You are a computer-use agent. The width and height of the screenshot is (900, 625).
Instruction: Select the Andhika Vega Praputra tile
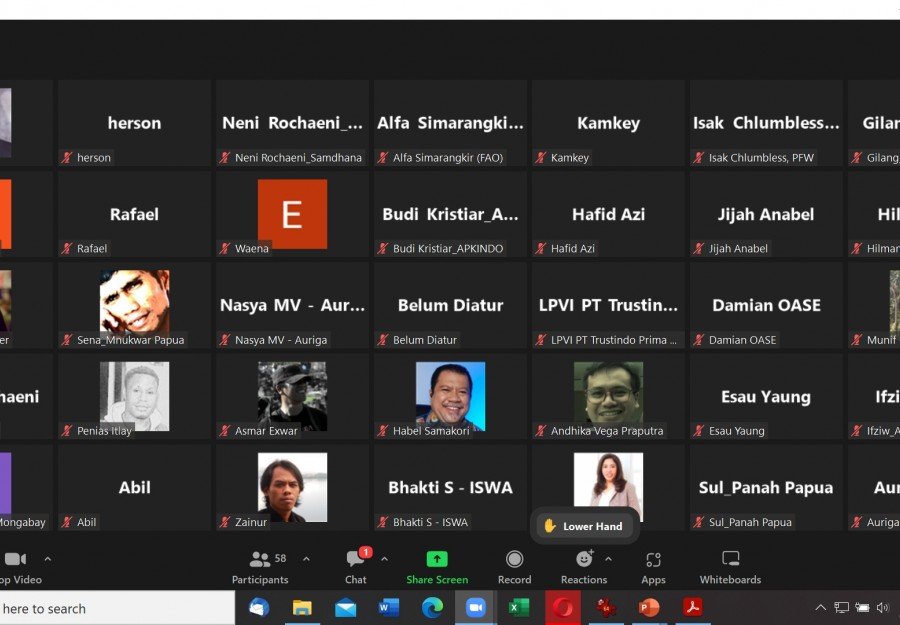tap(608, 396)
